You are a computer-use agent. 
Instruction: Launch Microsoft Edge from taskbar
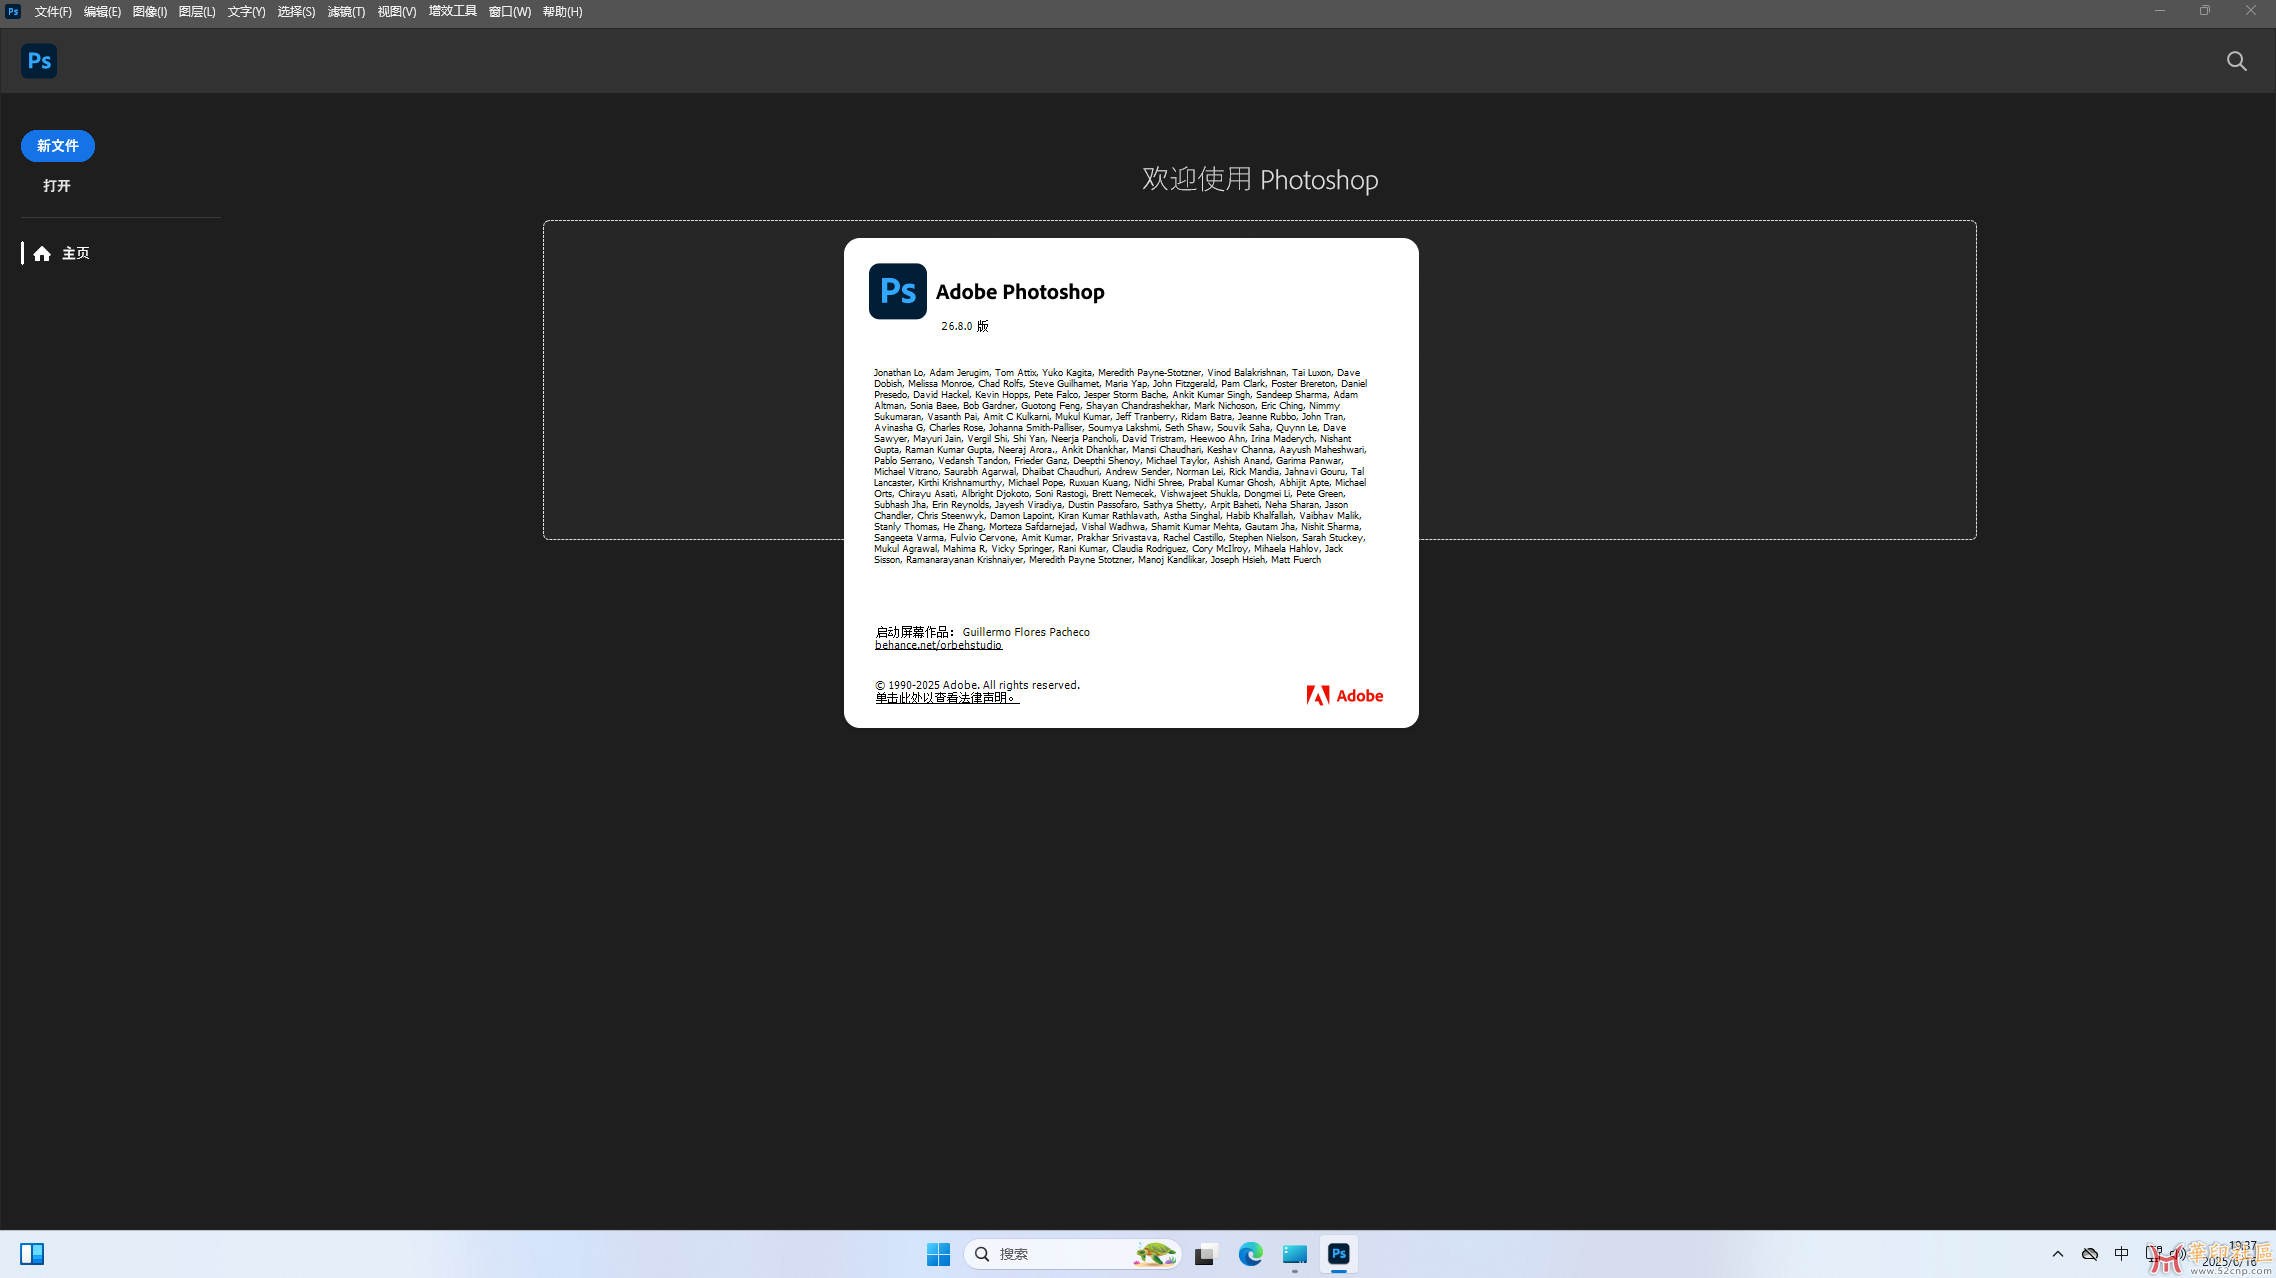[1250, 1254]
